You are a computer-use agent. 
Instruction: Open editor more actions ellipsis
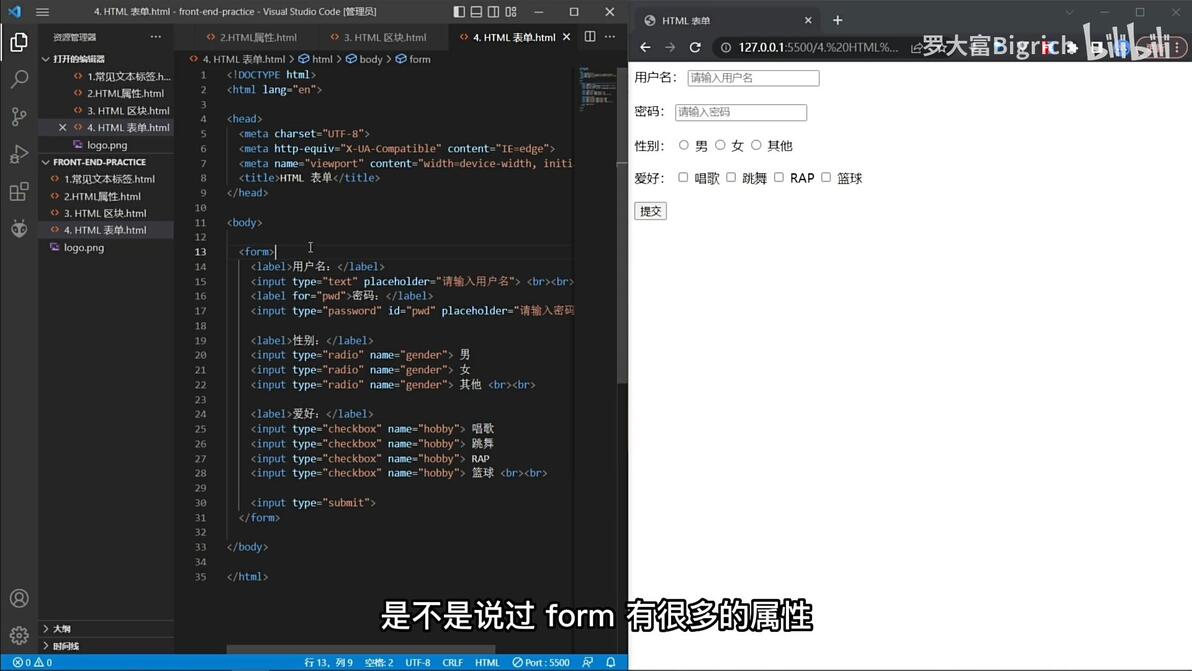pos(610,36)
